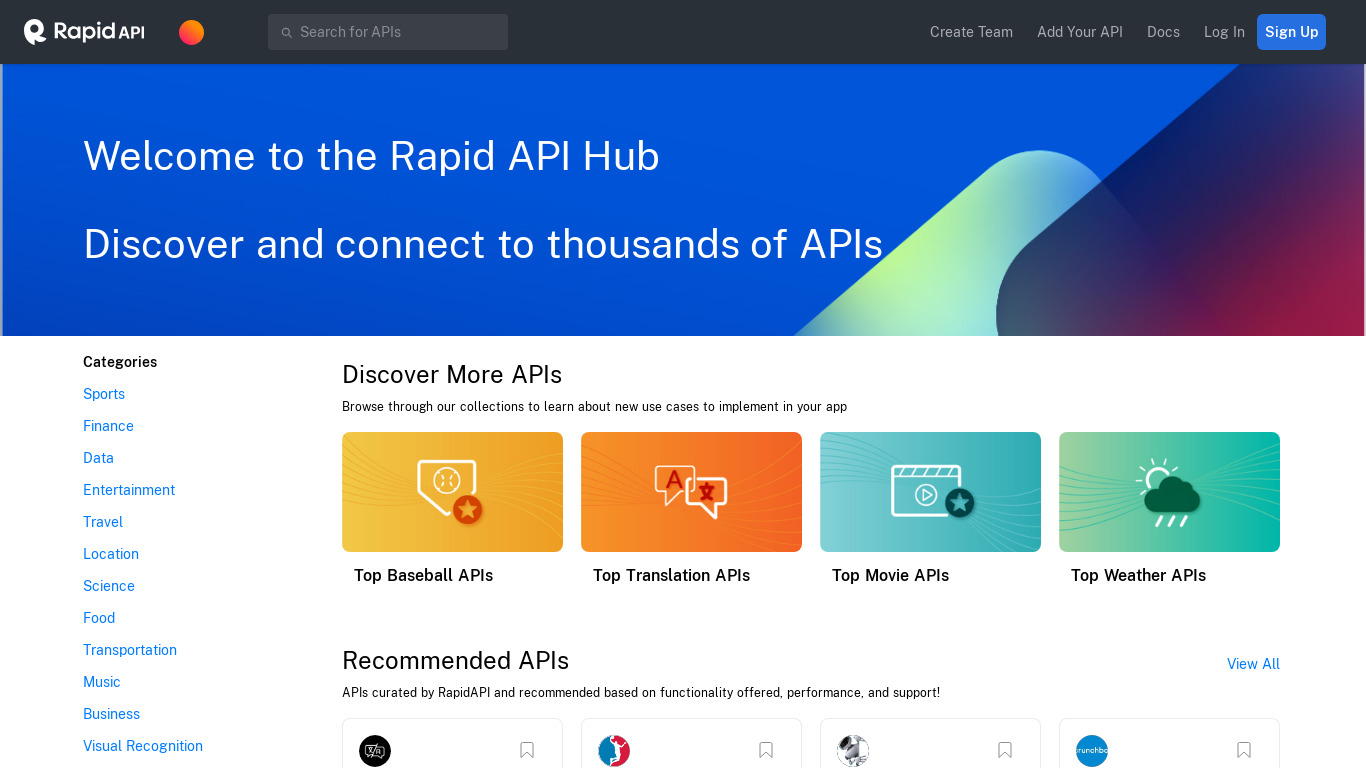Screen dimensions: 1366x768
Task: Open the Top Weather APIs thumbnail
Action: coord(1169,492)
